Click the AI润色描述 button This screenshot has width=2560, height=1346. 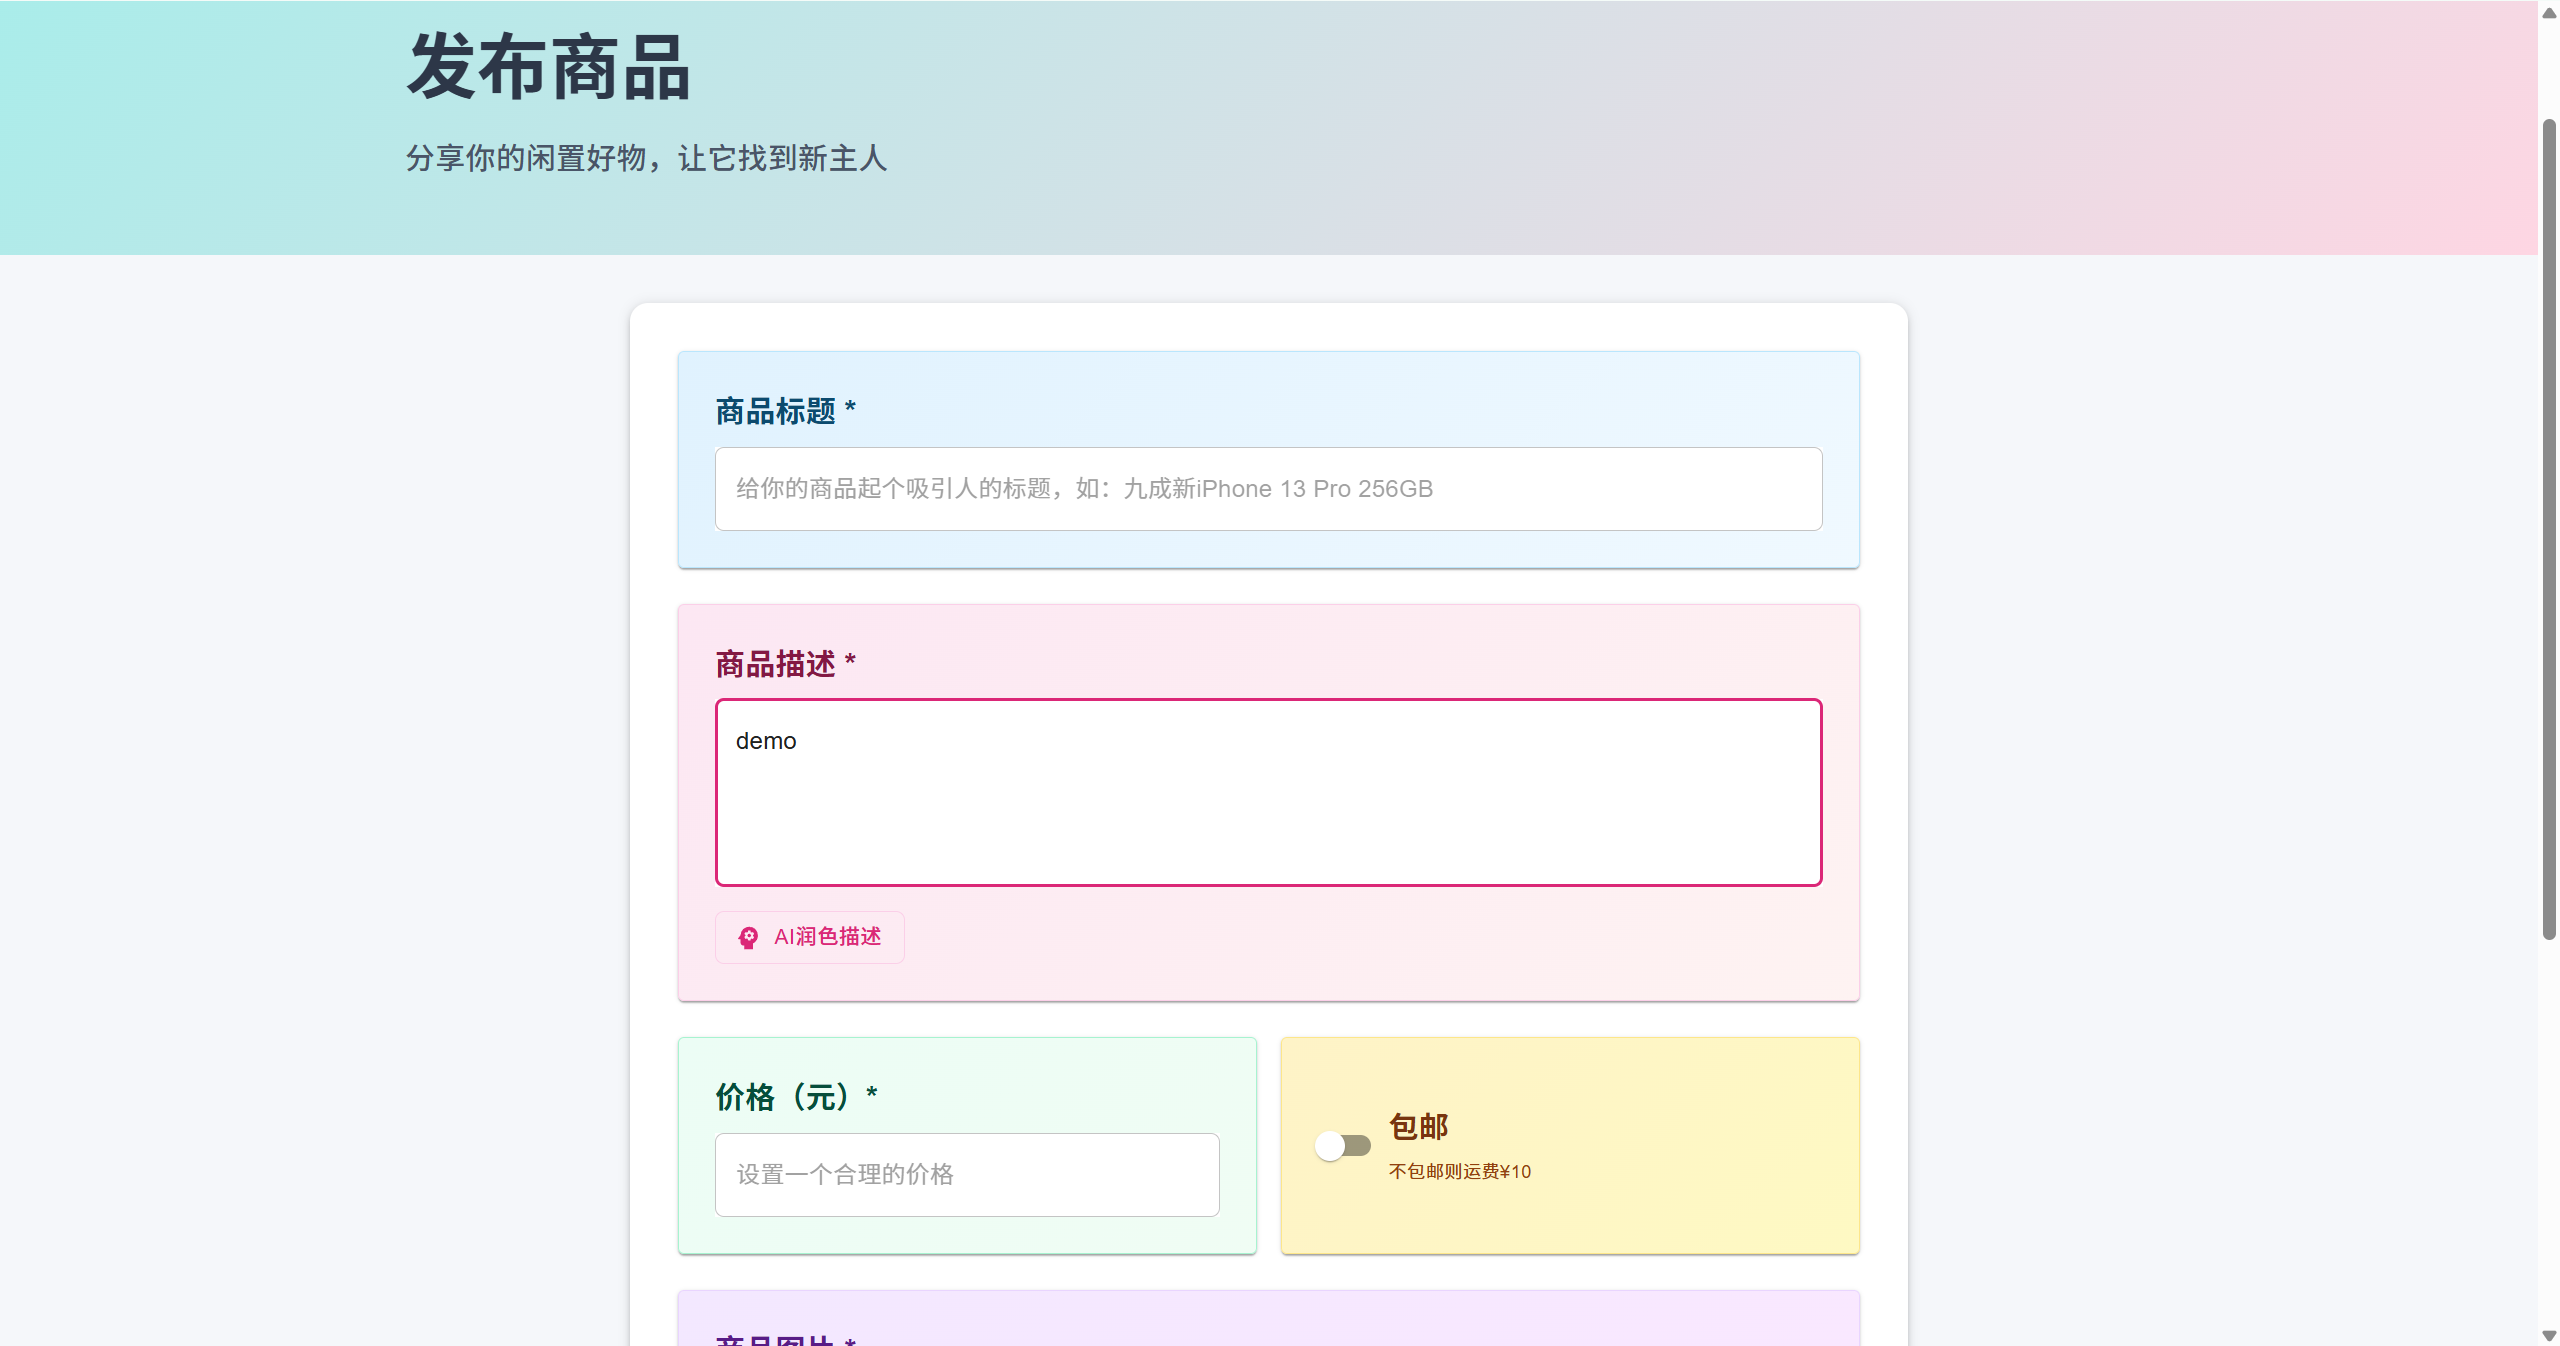(x=809, y=937)
